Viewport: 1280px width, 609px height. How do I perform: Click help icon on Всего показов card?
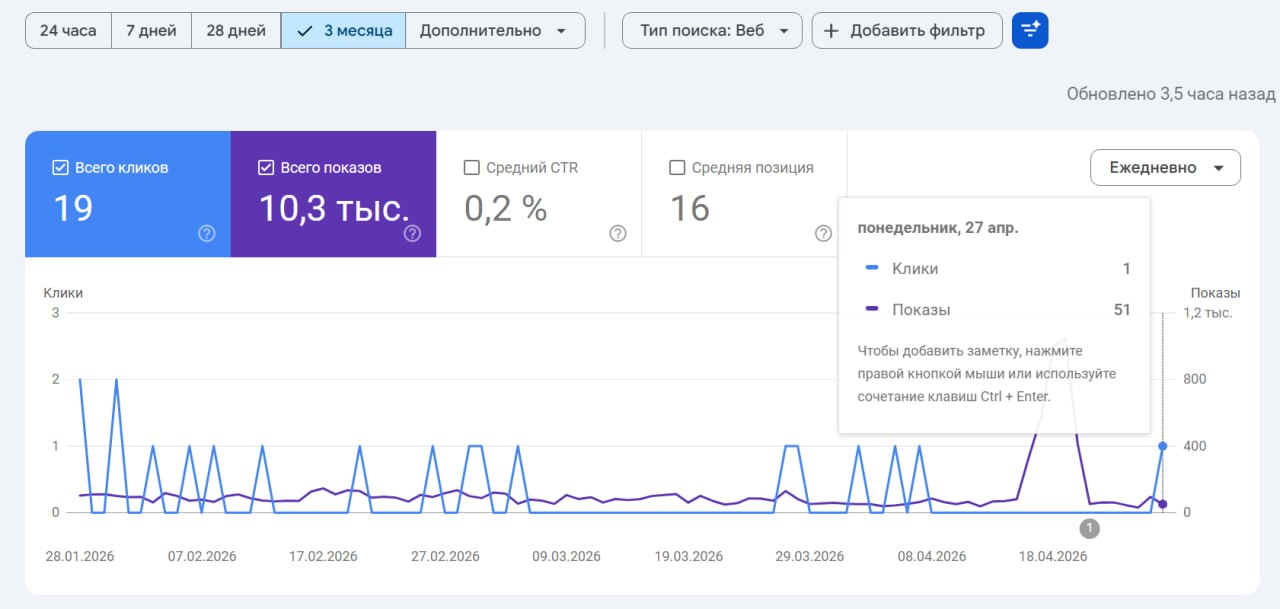click(412, 233)
